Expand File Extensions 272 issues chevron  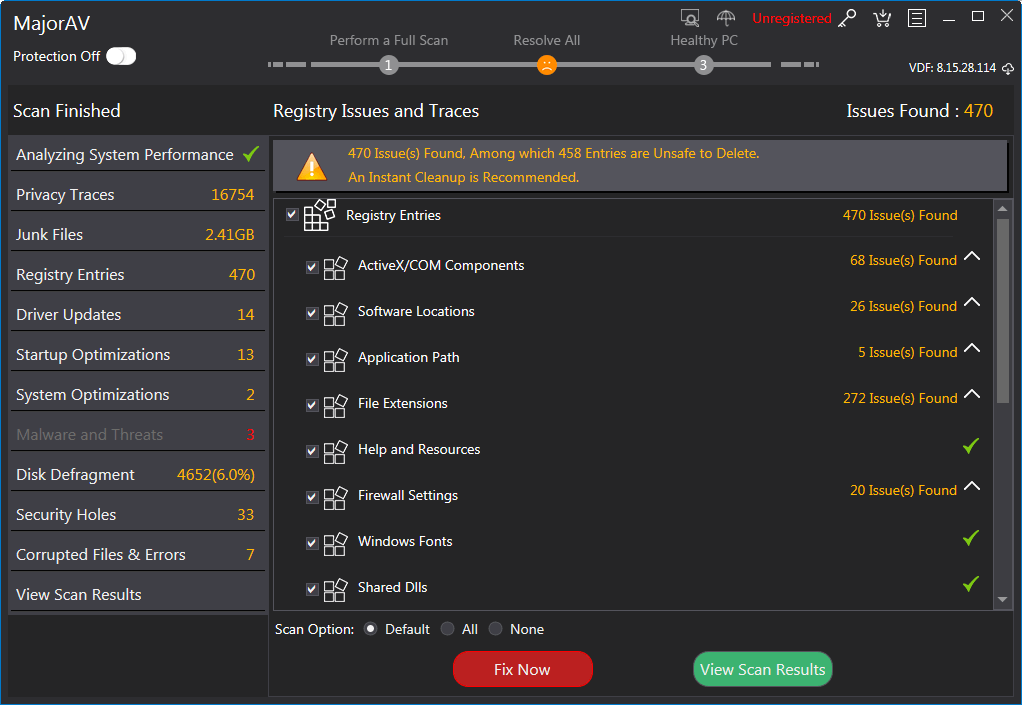point(972,394)
